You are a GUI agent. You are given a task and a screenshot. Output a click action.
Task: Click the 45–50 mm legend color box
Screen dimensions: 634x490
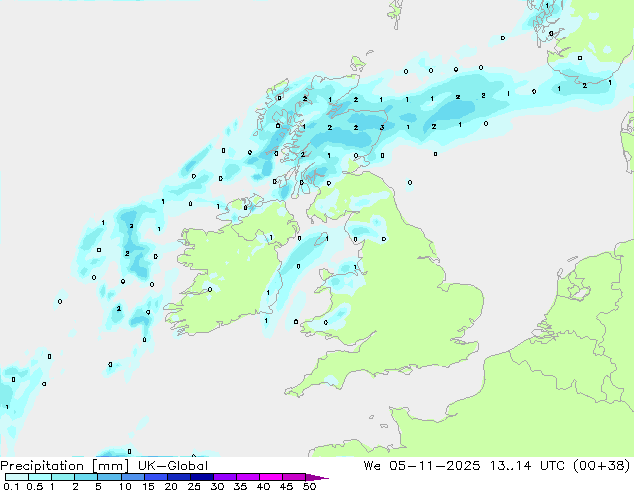coord(294,477)
